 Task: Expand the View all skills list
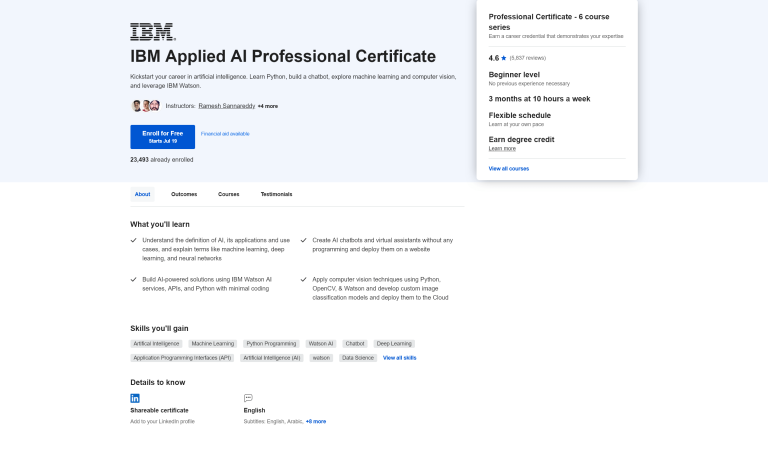coord(399,357)
